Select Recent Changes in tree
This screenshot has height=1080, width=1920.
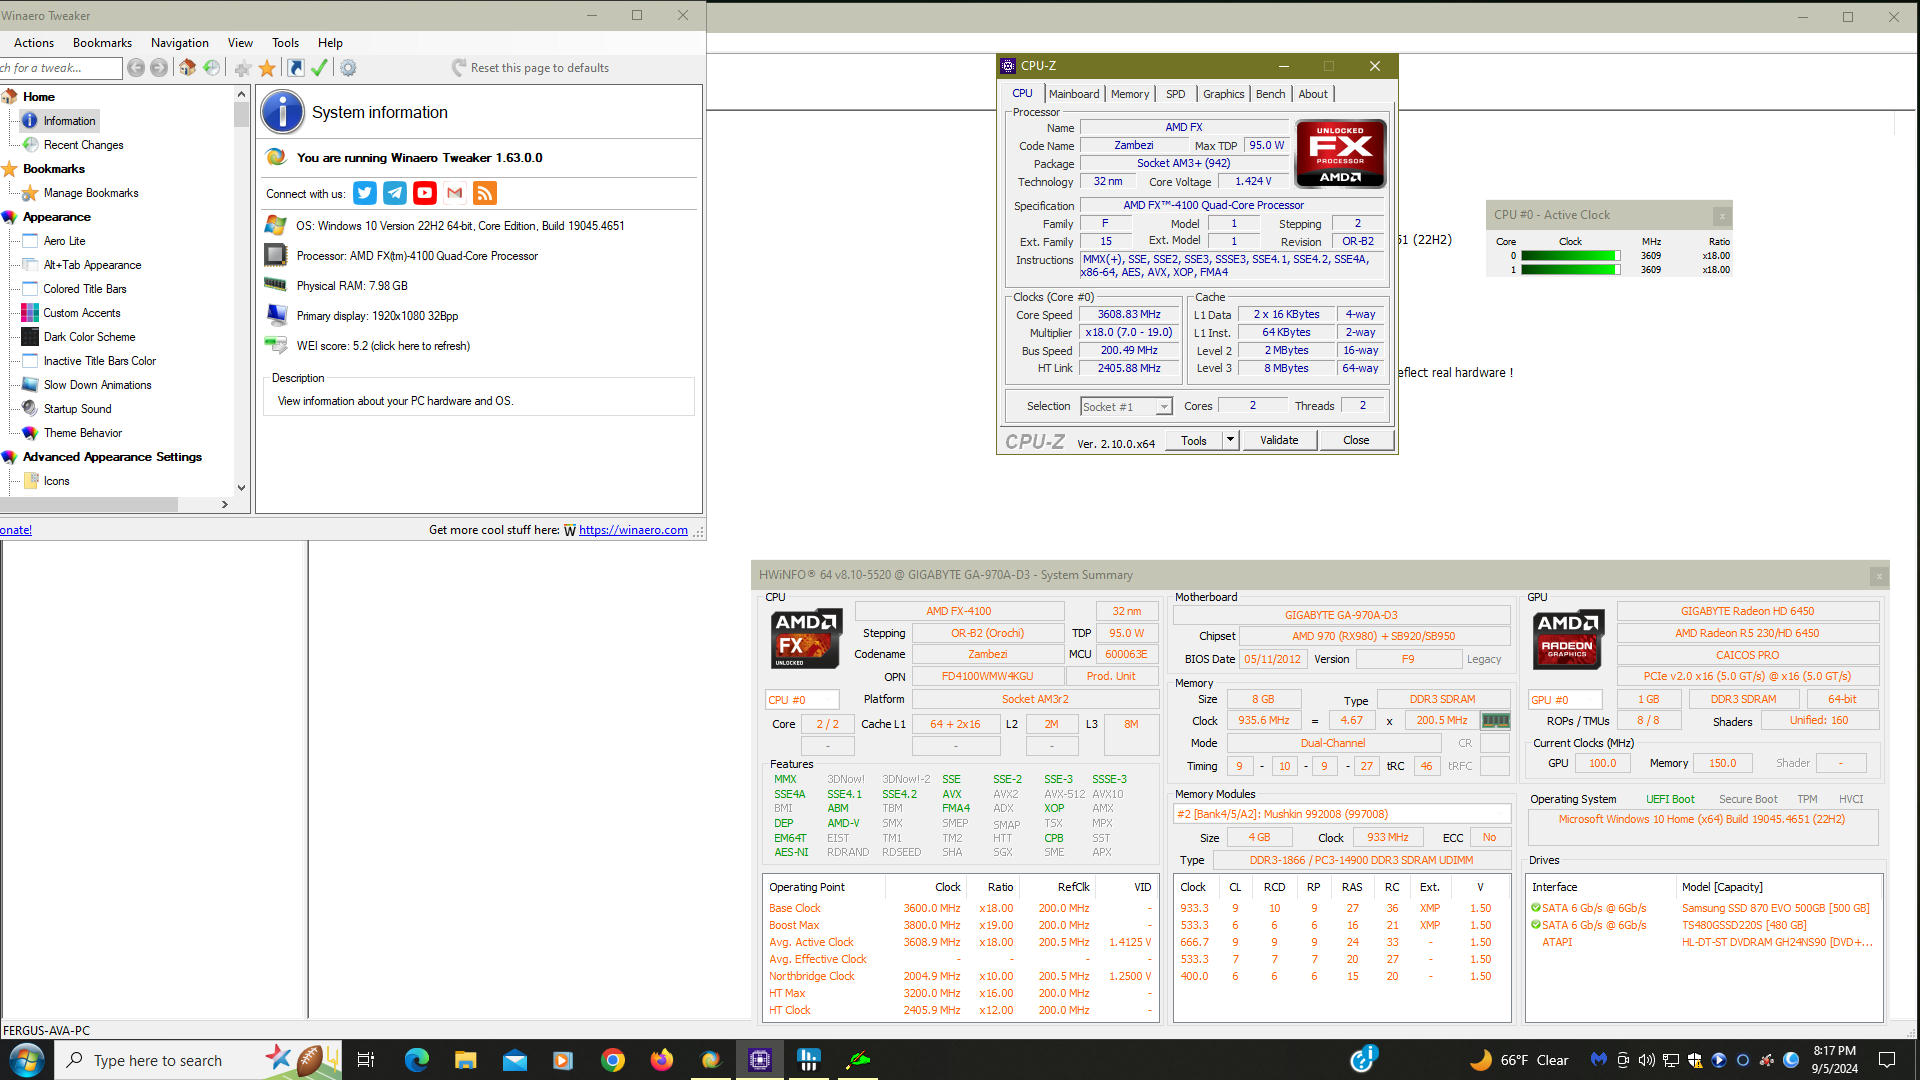84,145
